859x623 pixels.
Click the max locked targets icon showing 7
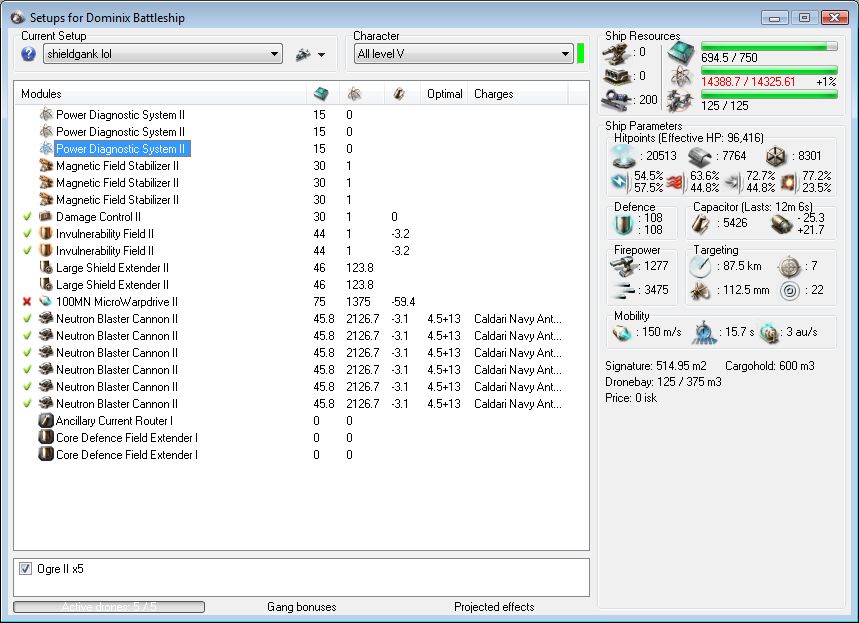[789, 266]
